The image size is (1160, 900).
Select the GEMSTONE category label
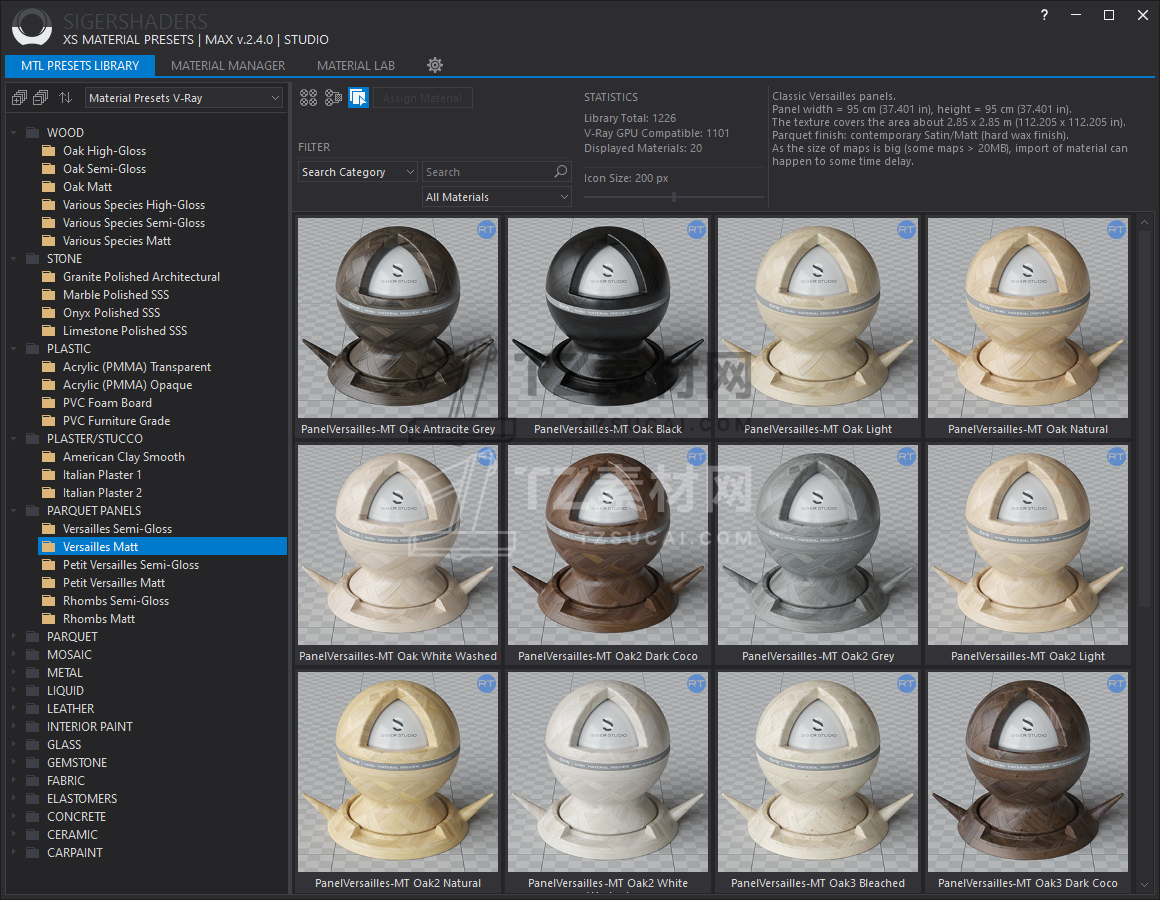tap(77, 762)
